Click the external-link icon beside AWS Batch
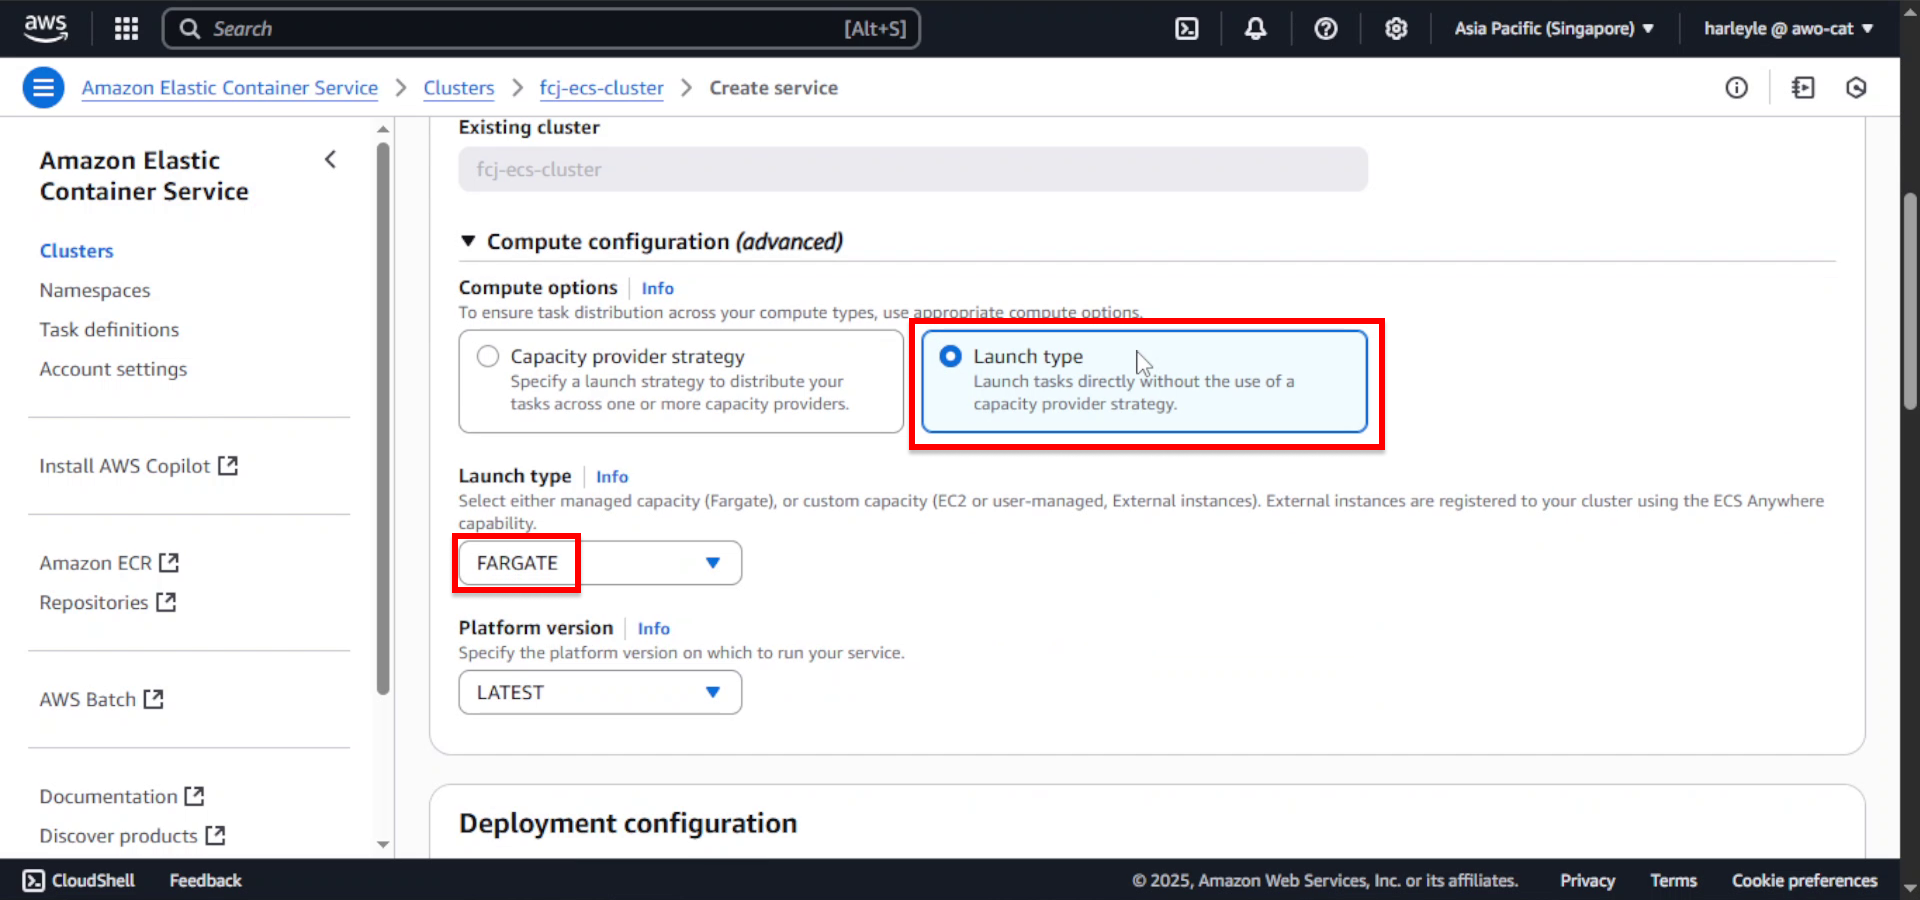The height and width of the screenshot is (900, 1920). (x=153, y=699)
